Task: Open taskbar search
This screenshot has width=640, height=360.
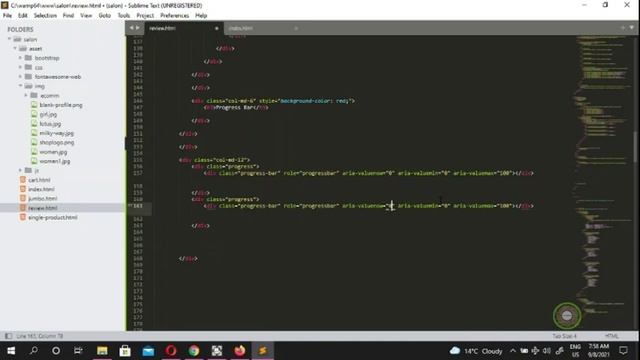Action: pyautogui.click(x=34, y=351)
